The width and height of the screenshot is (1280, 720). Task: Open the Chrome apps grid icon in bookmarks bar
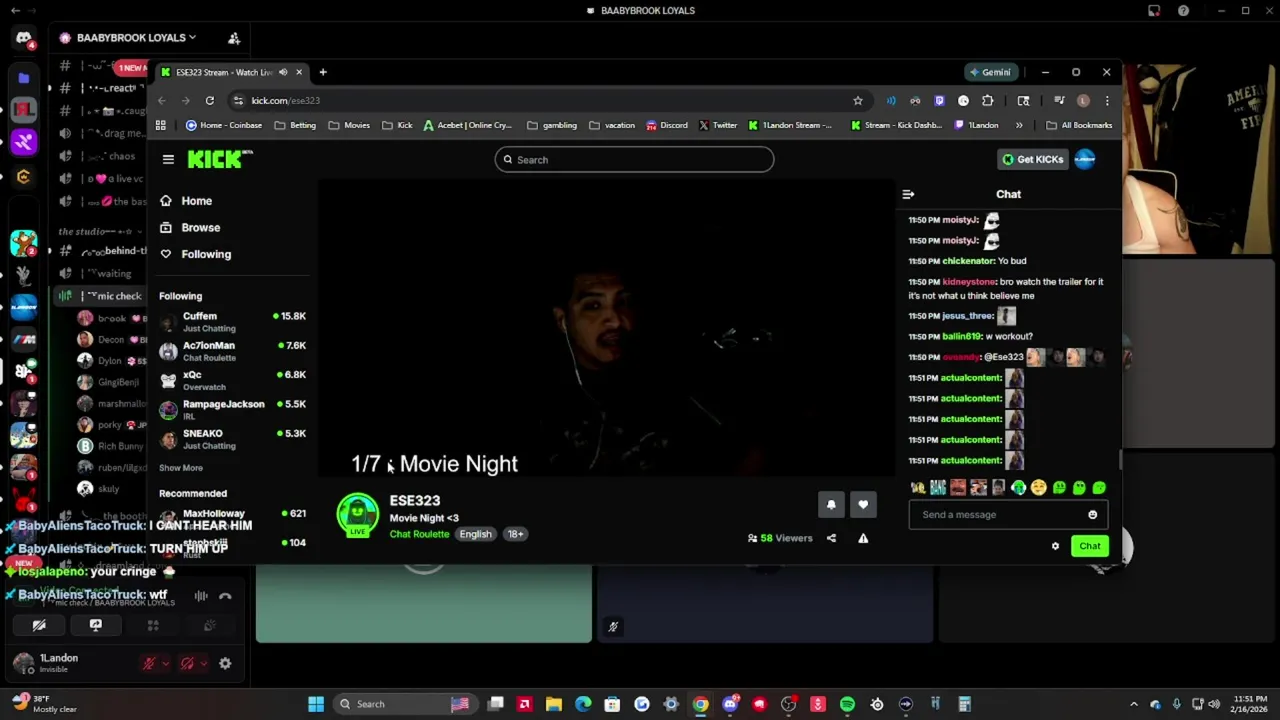pyautogui.click(x=160, y=125)
